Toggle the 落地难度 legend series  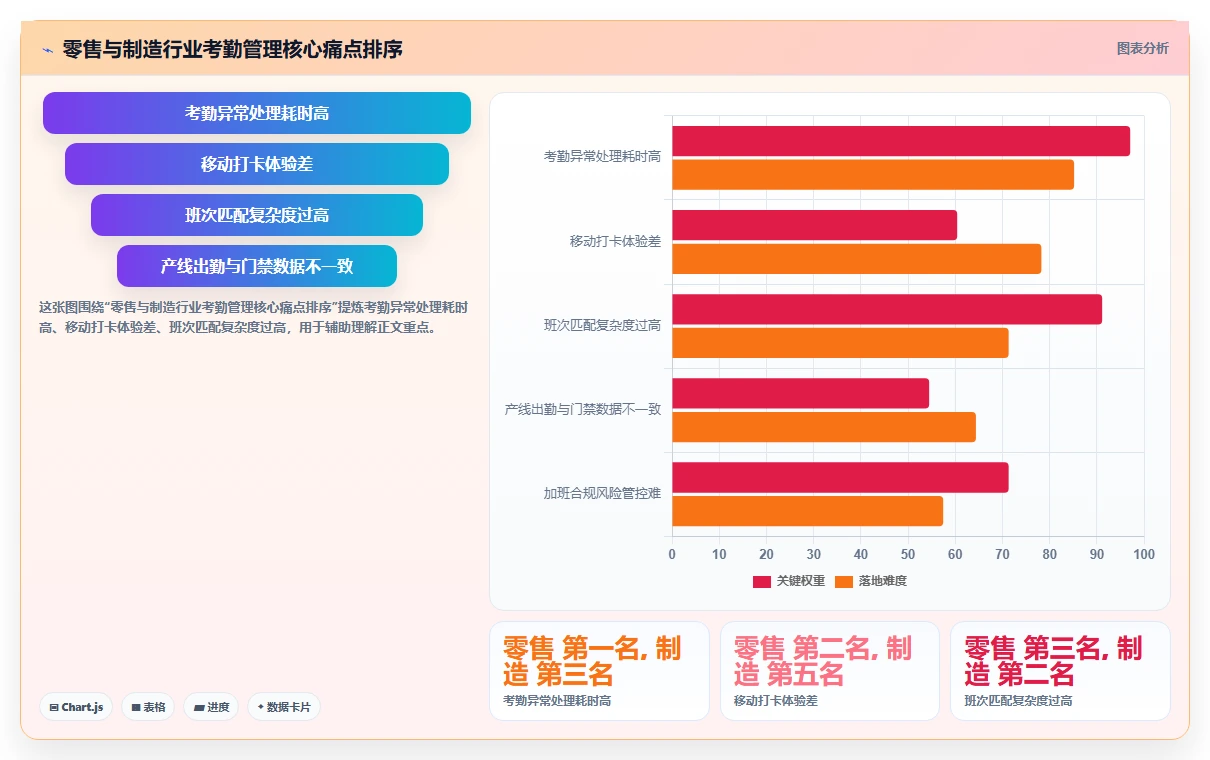click(x=870, y=581)
